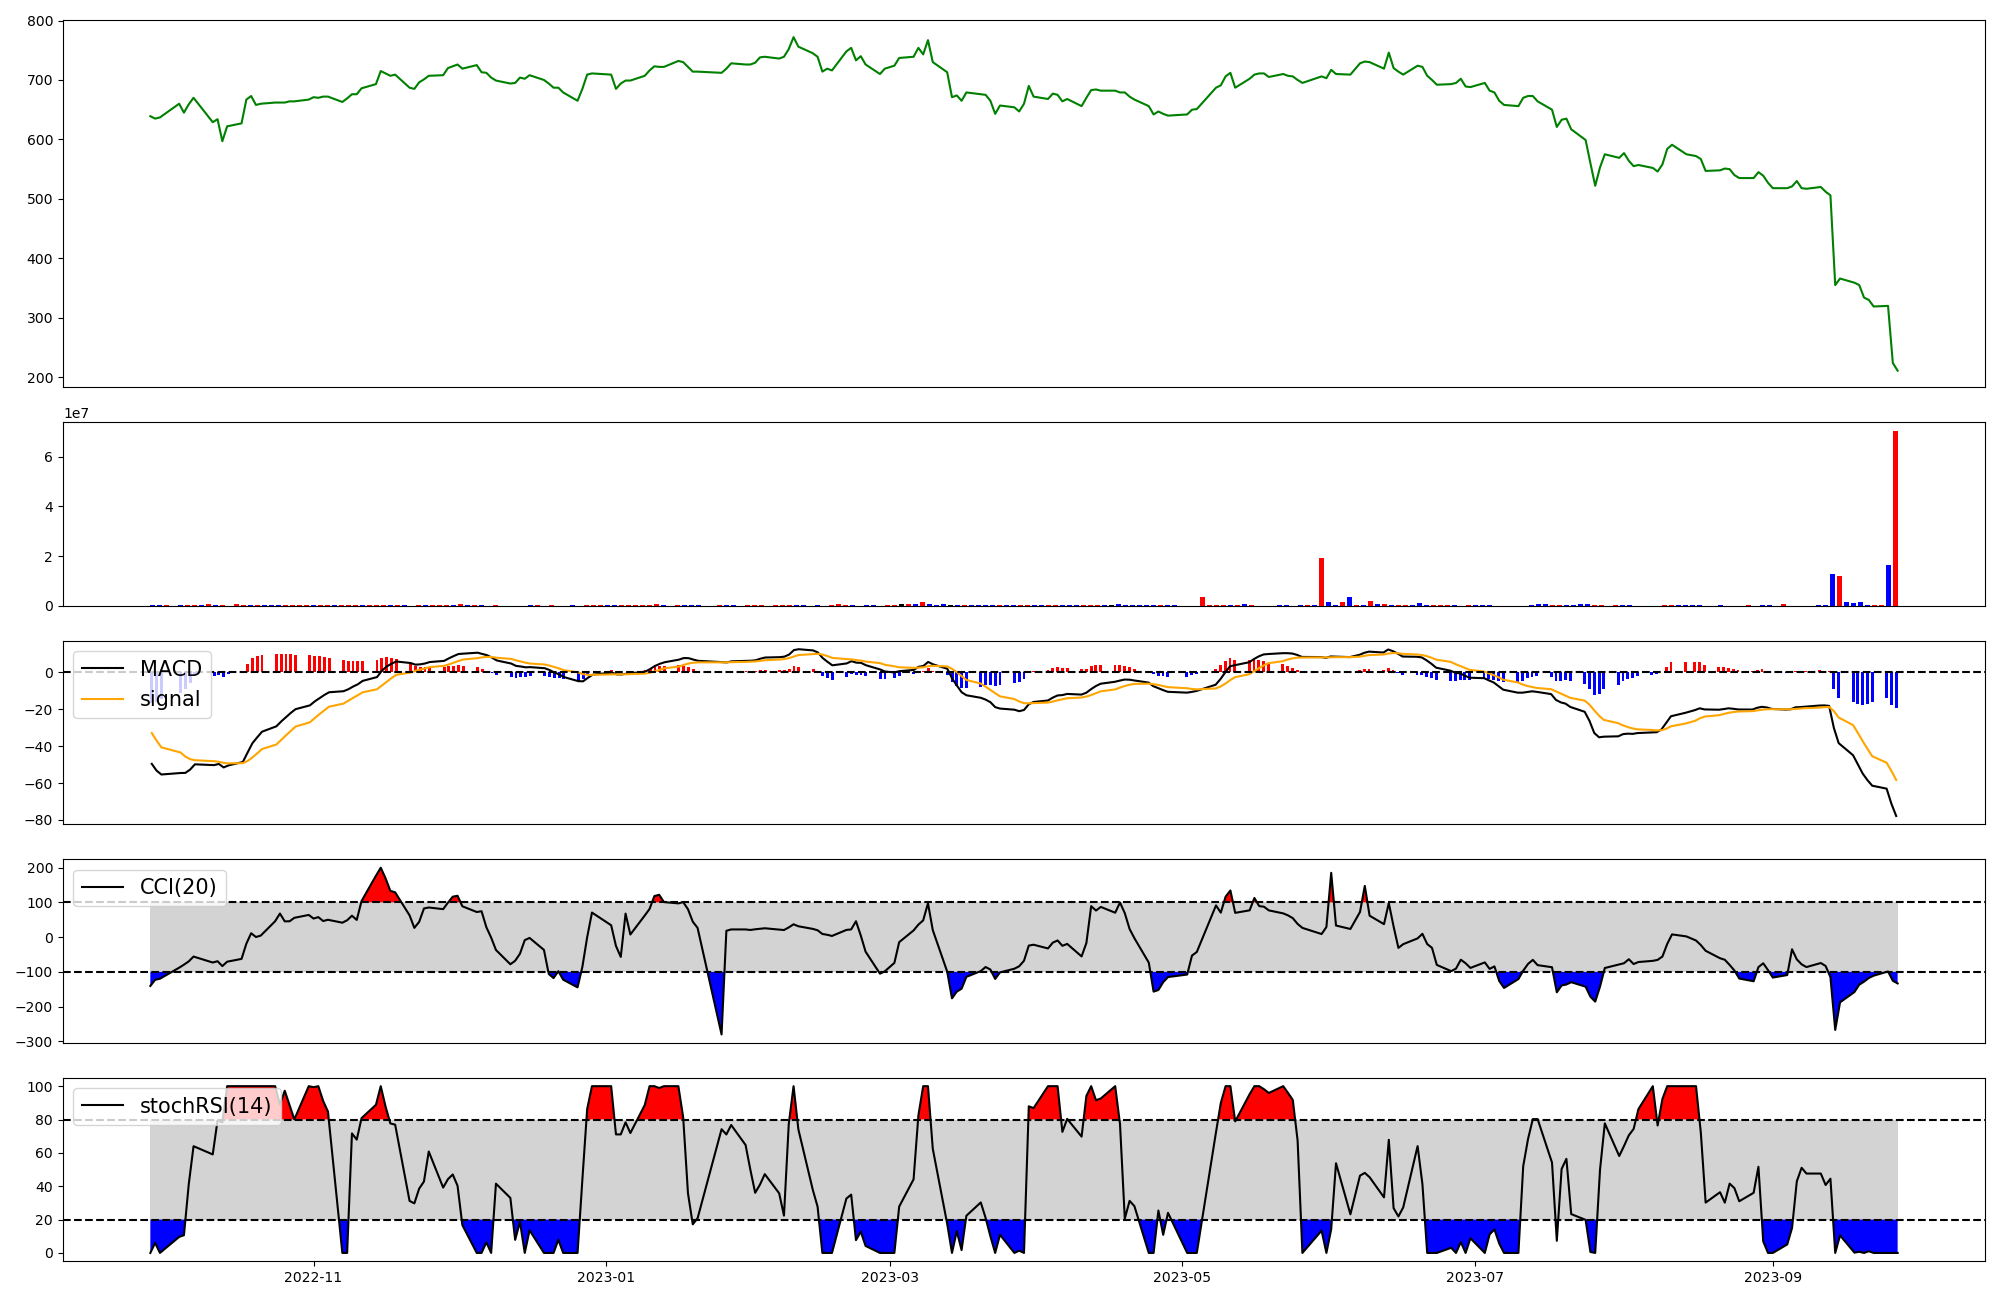Click the MACD legend entry
Viewport: 2000px width, 1300px height.
(x=170, y=669)
